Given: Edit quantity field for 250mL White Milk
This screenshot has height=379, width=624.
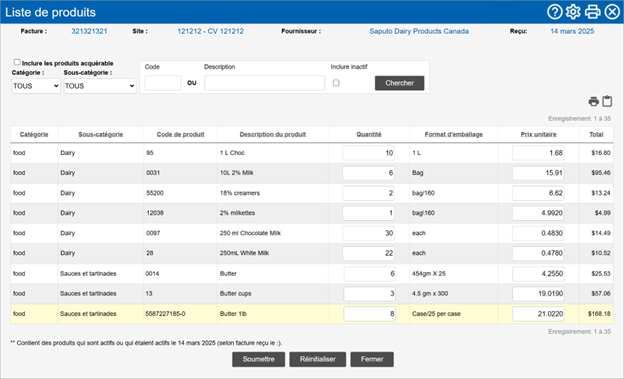Looking at the screenshot, I should click(369, 253).
